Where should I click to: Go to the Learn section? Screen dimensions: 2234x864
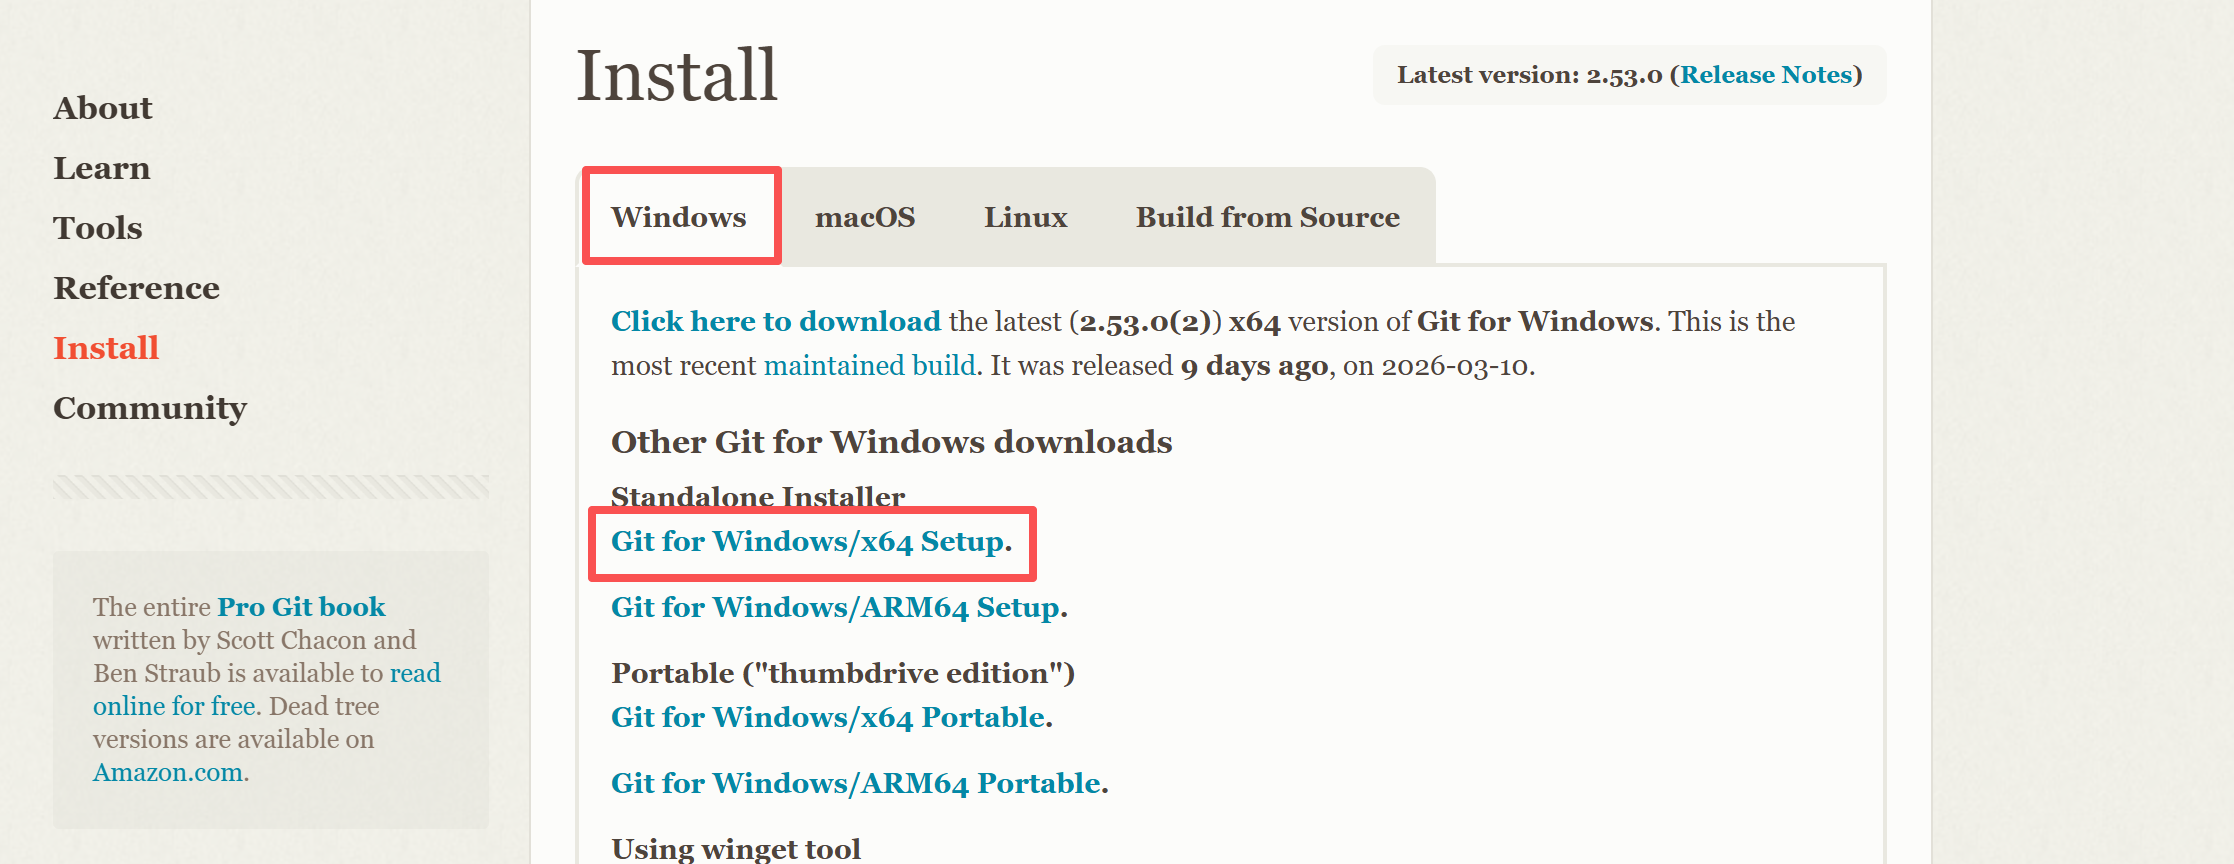coord(102,168)
